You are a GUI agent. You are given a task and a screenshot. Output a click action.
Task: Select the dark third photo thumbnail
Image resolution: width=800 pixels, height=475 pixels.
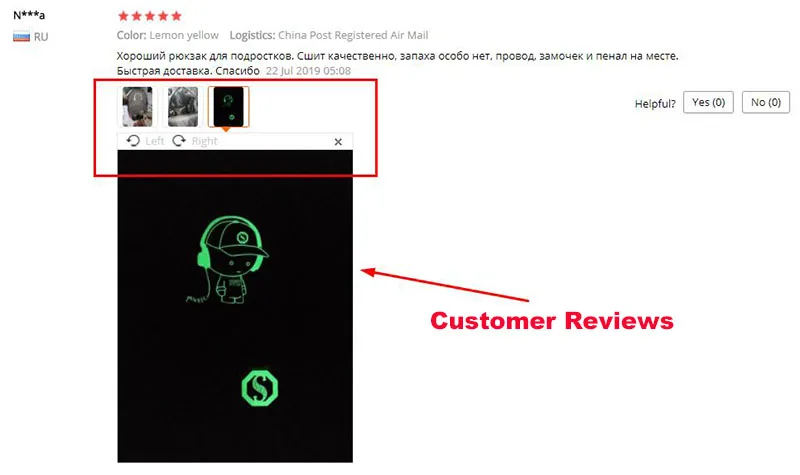coord(229,107)
